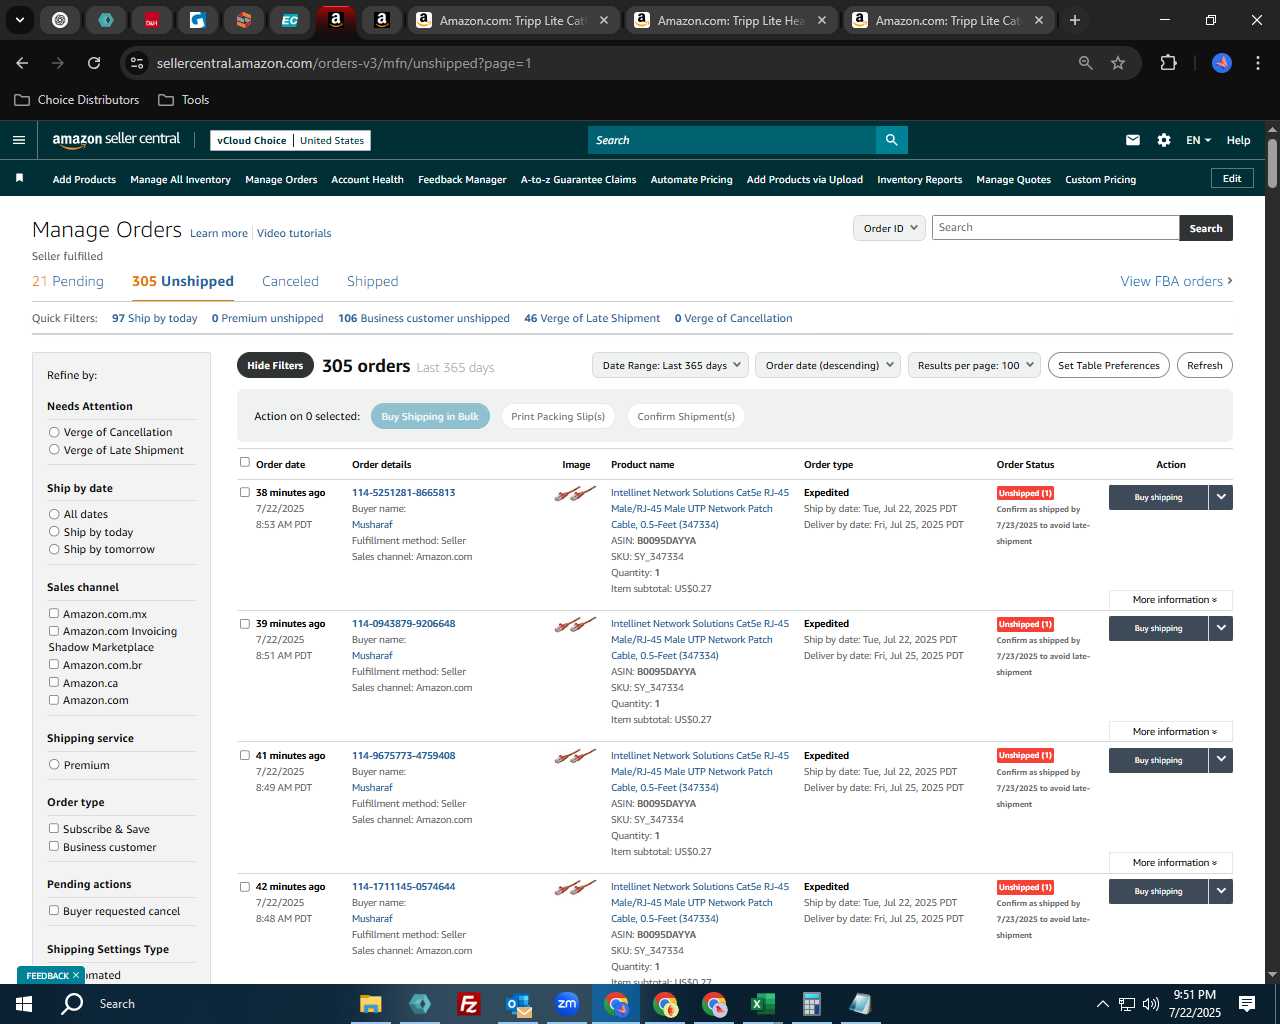Open Order date (descending) sort dropdown
Viewport: 1280px width, 1024px height.
click(828, 365)
